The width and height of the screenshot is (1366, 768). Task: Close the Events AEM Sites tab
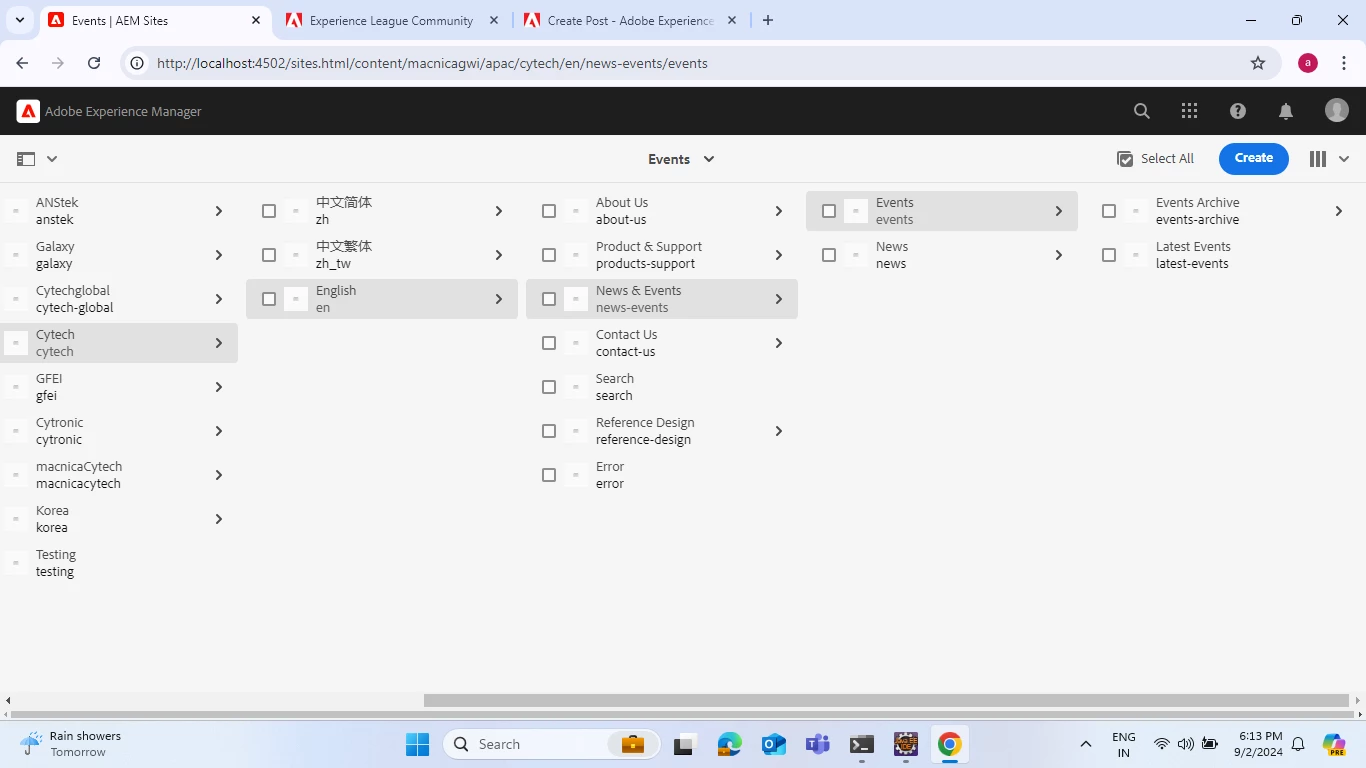coord(256,20)
